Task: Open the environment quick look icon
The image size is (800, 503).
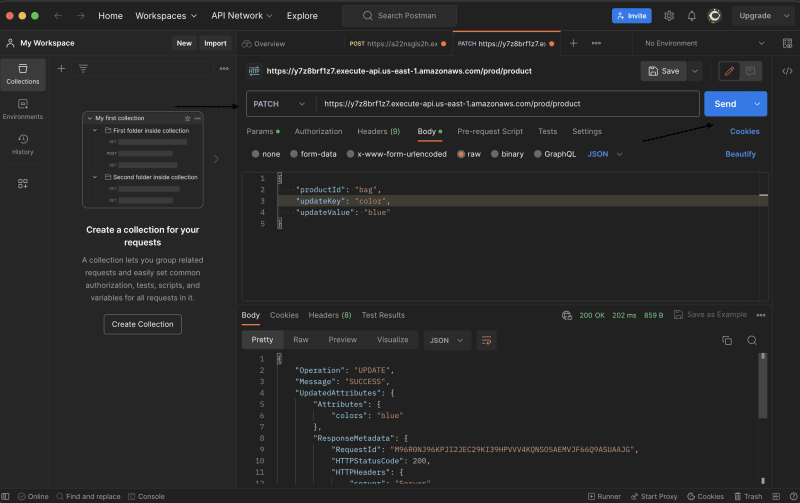Action: coord(787,43)
